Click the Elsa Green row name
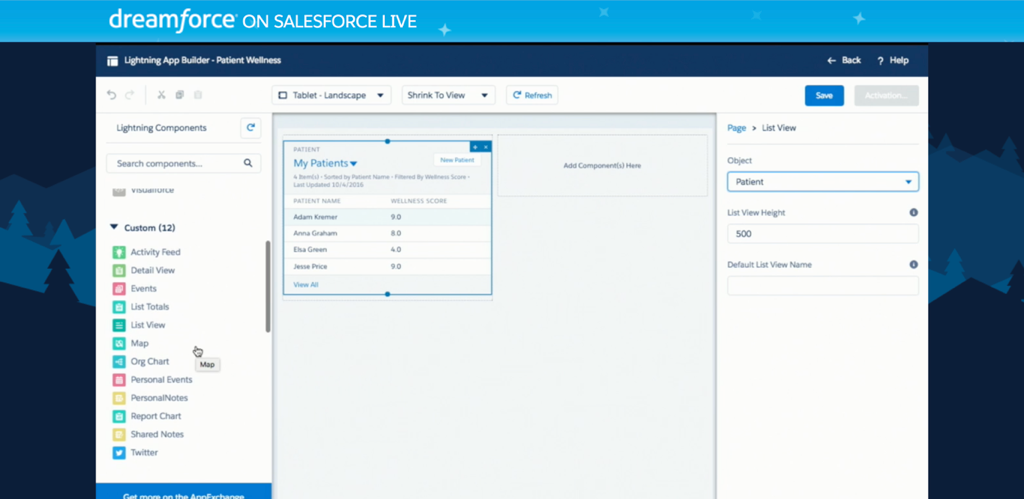The width and height of the screenshot is (1024, 499). [x=312, y=250]
